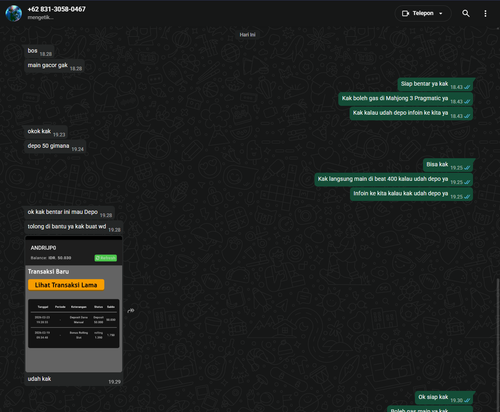This screenshot has height=412, width=500.
Task: Select the message "Bisa kak"
Action: (x=448, y=165)
